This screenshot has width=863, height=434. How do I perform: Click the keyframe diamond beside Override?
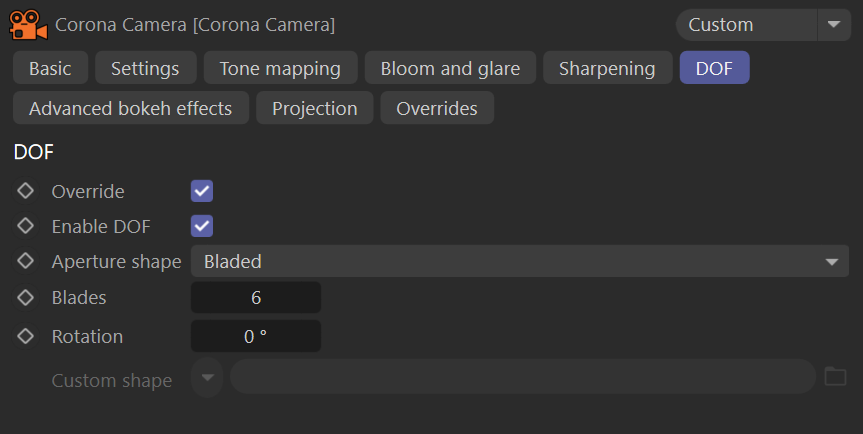coord(25,191)
